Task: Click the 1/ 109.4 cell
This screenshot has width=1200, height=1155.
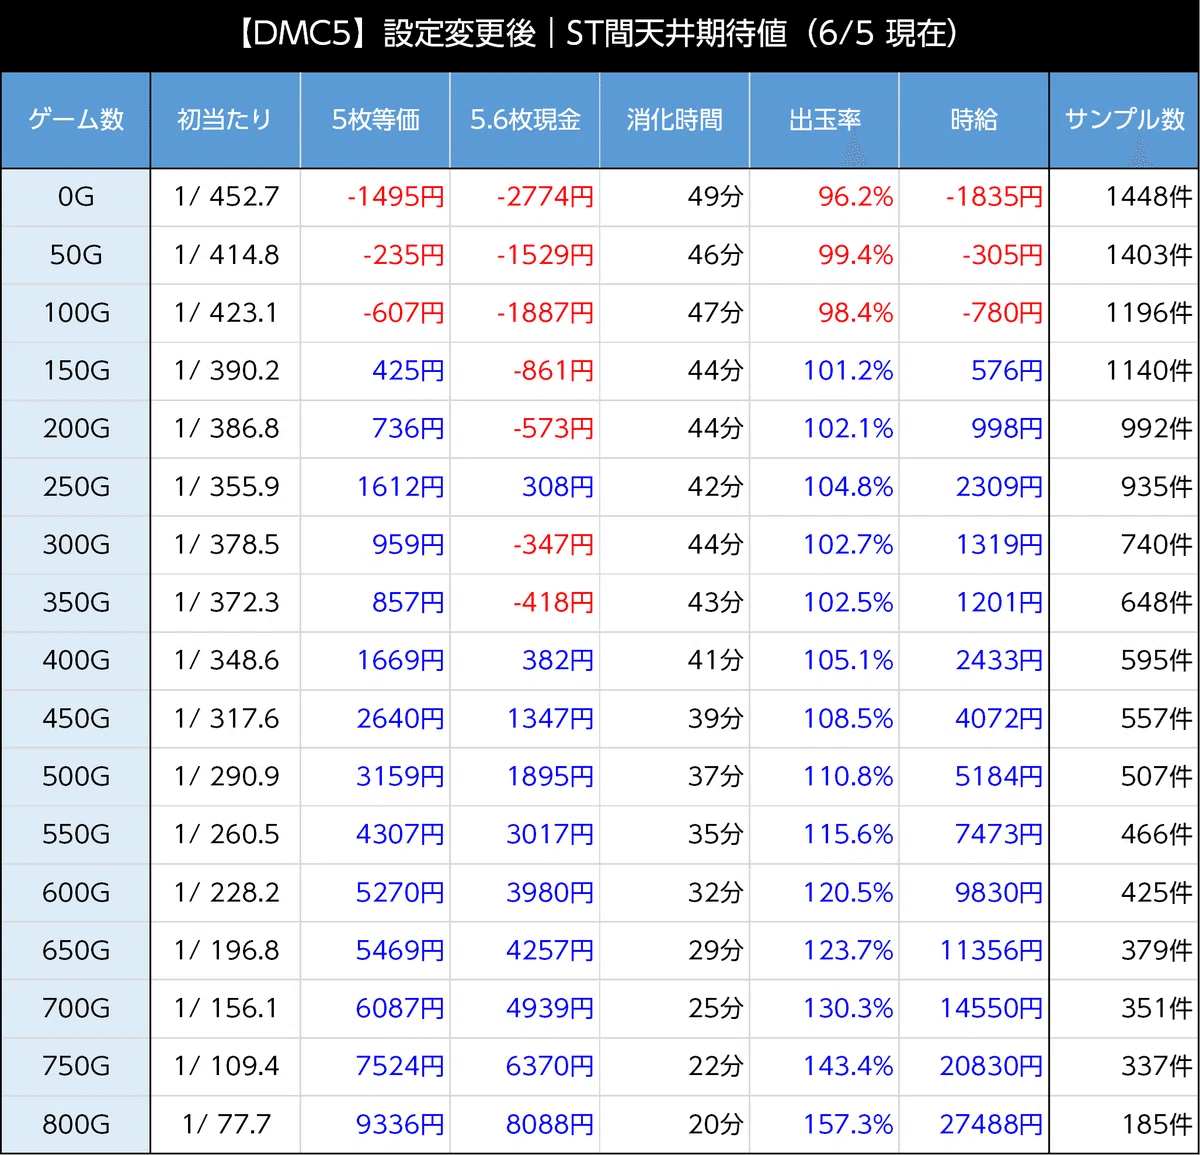Action: click(226, 1067)
